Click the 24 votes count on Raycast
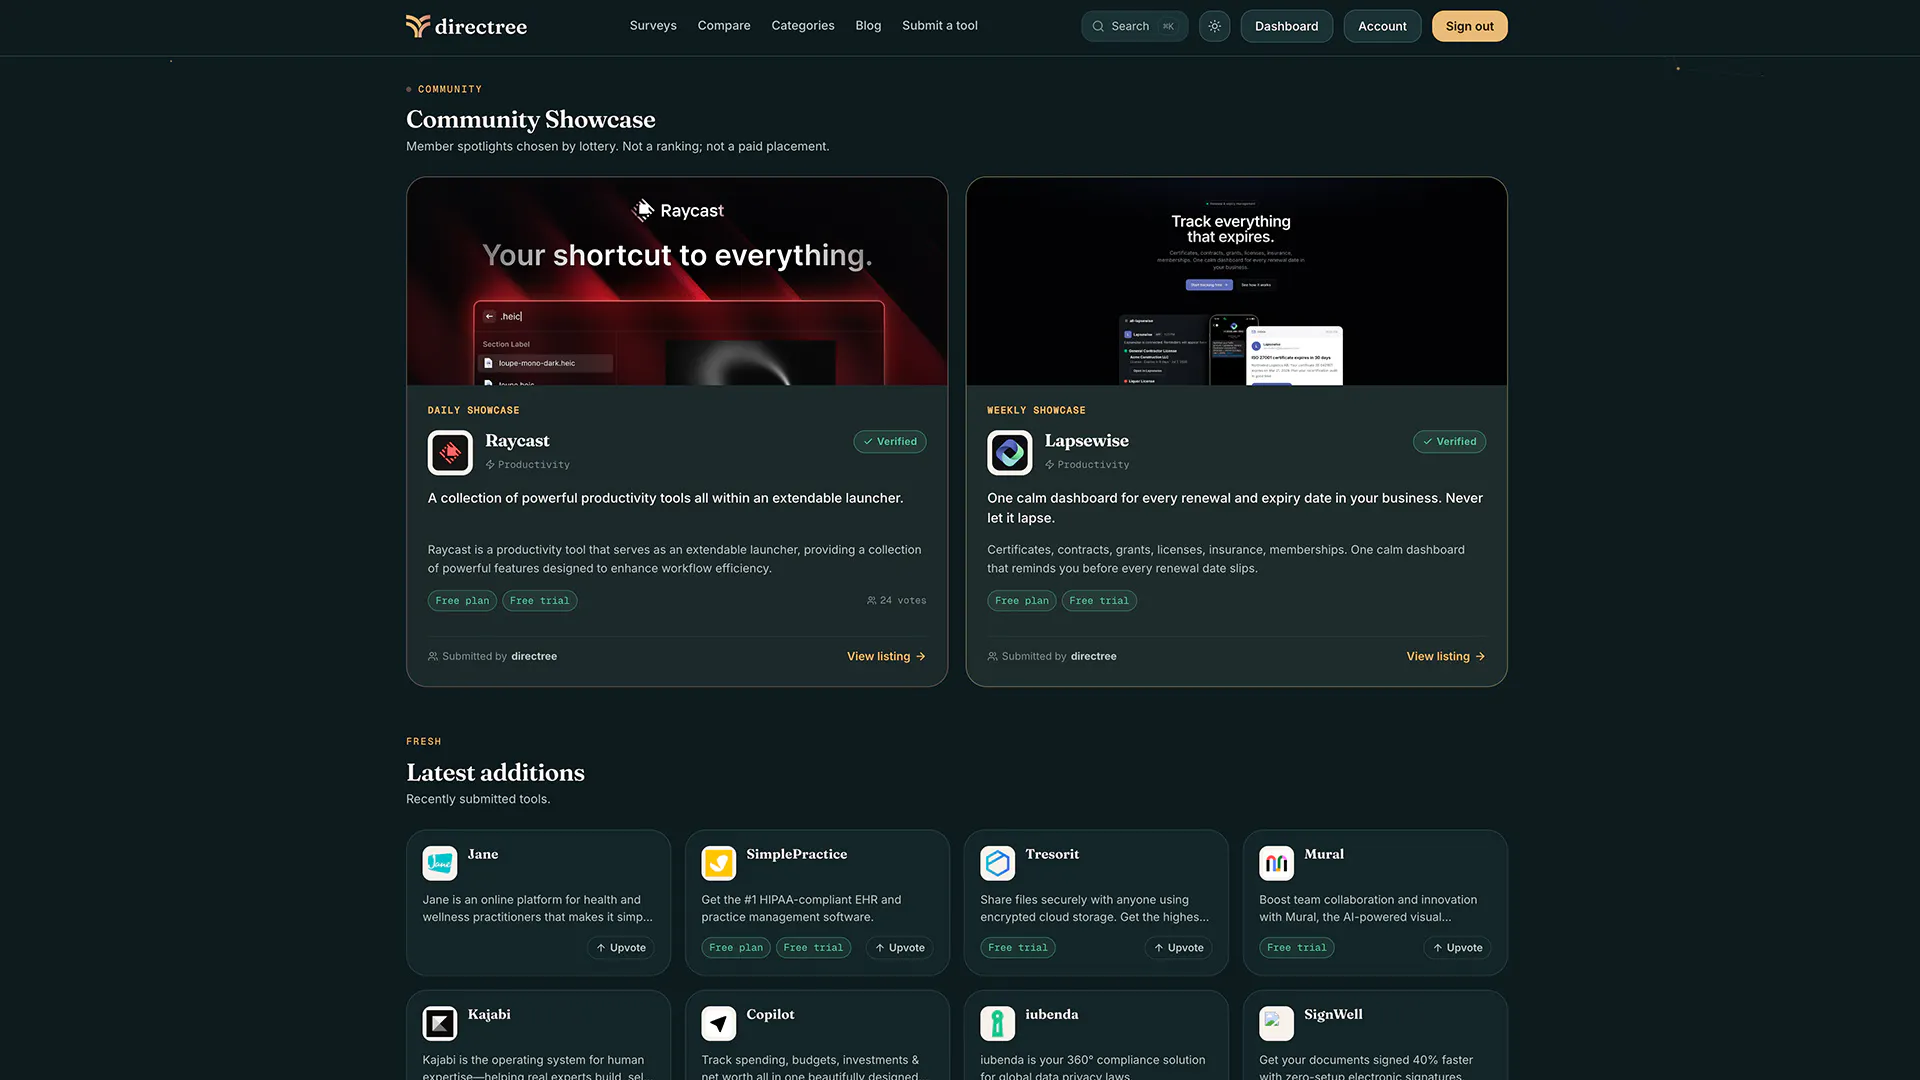 point(897,601)
